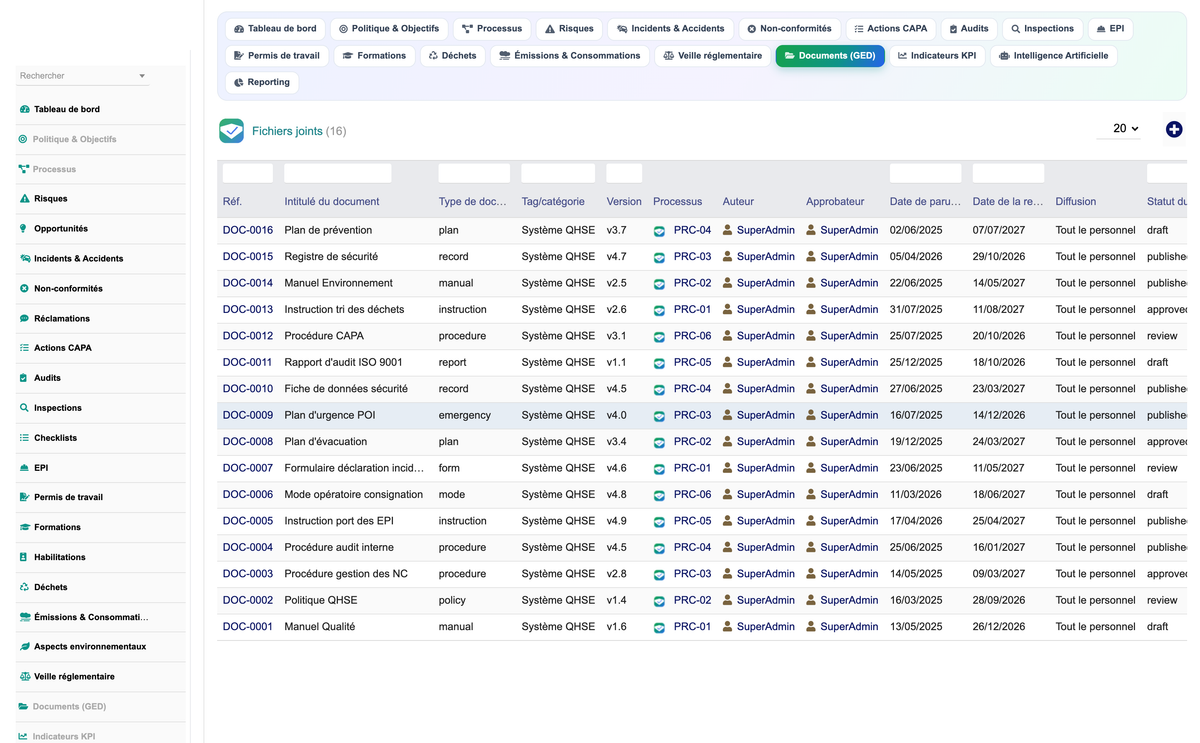The image size is (1200, 743).
Task: Open the Documents (GED) sidebar item
Action: [102, 707]
